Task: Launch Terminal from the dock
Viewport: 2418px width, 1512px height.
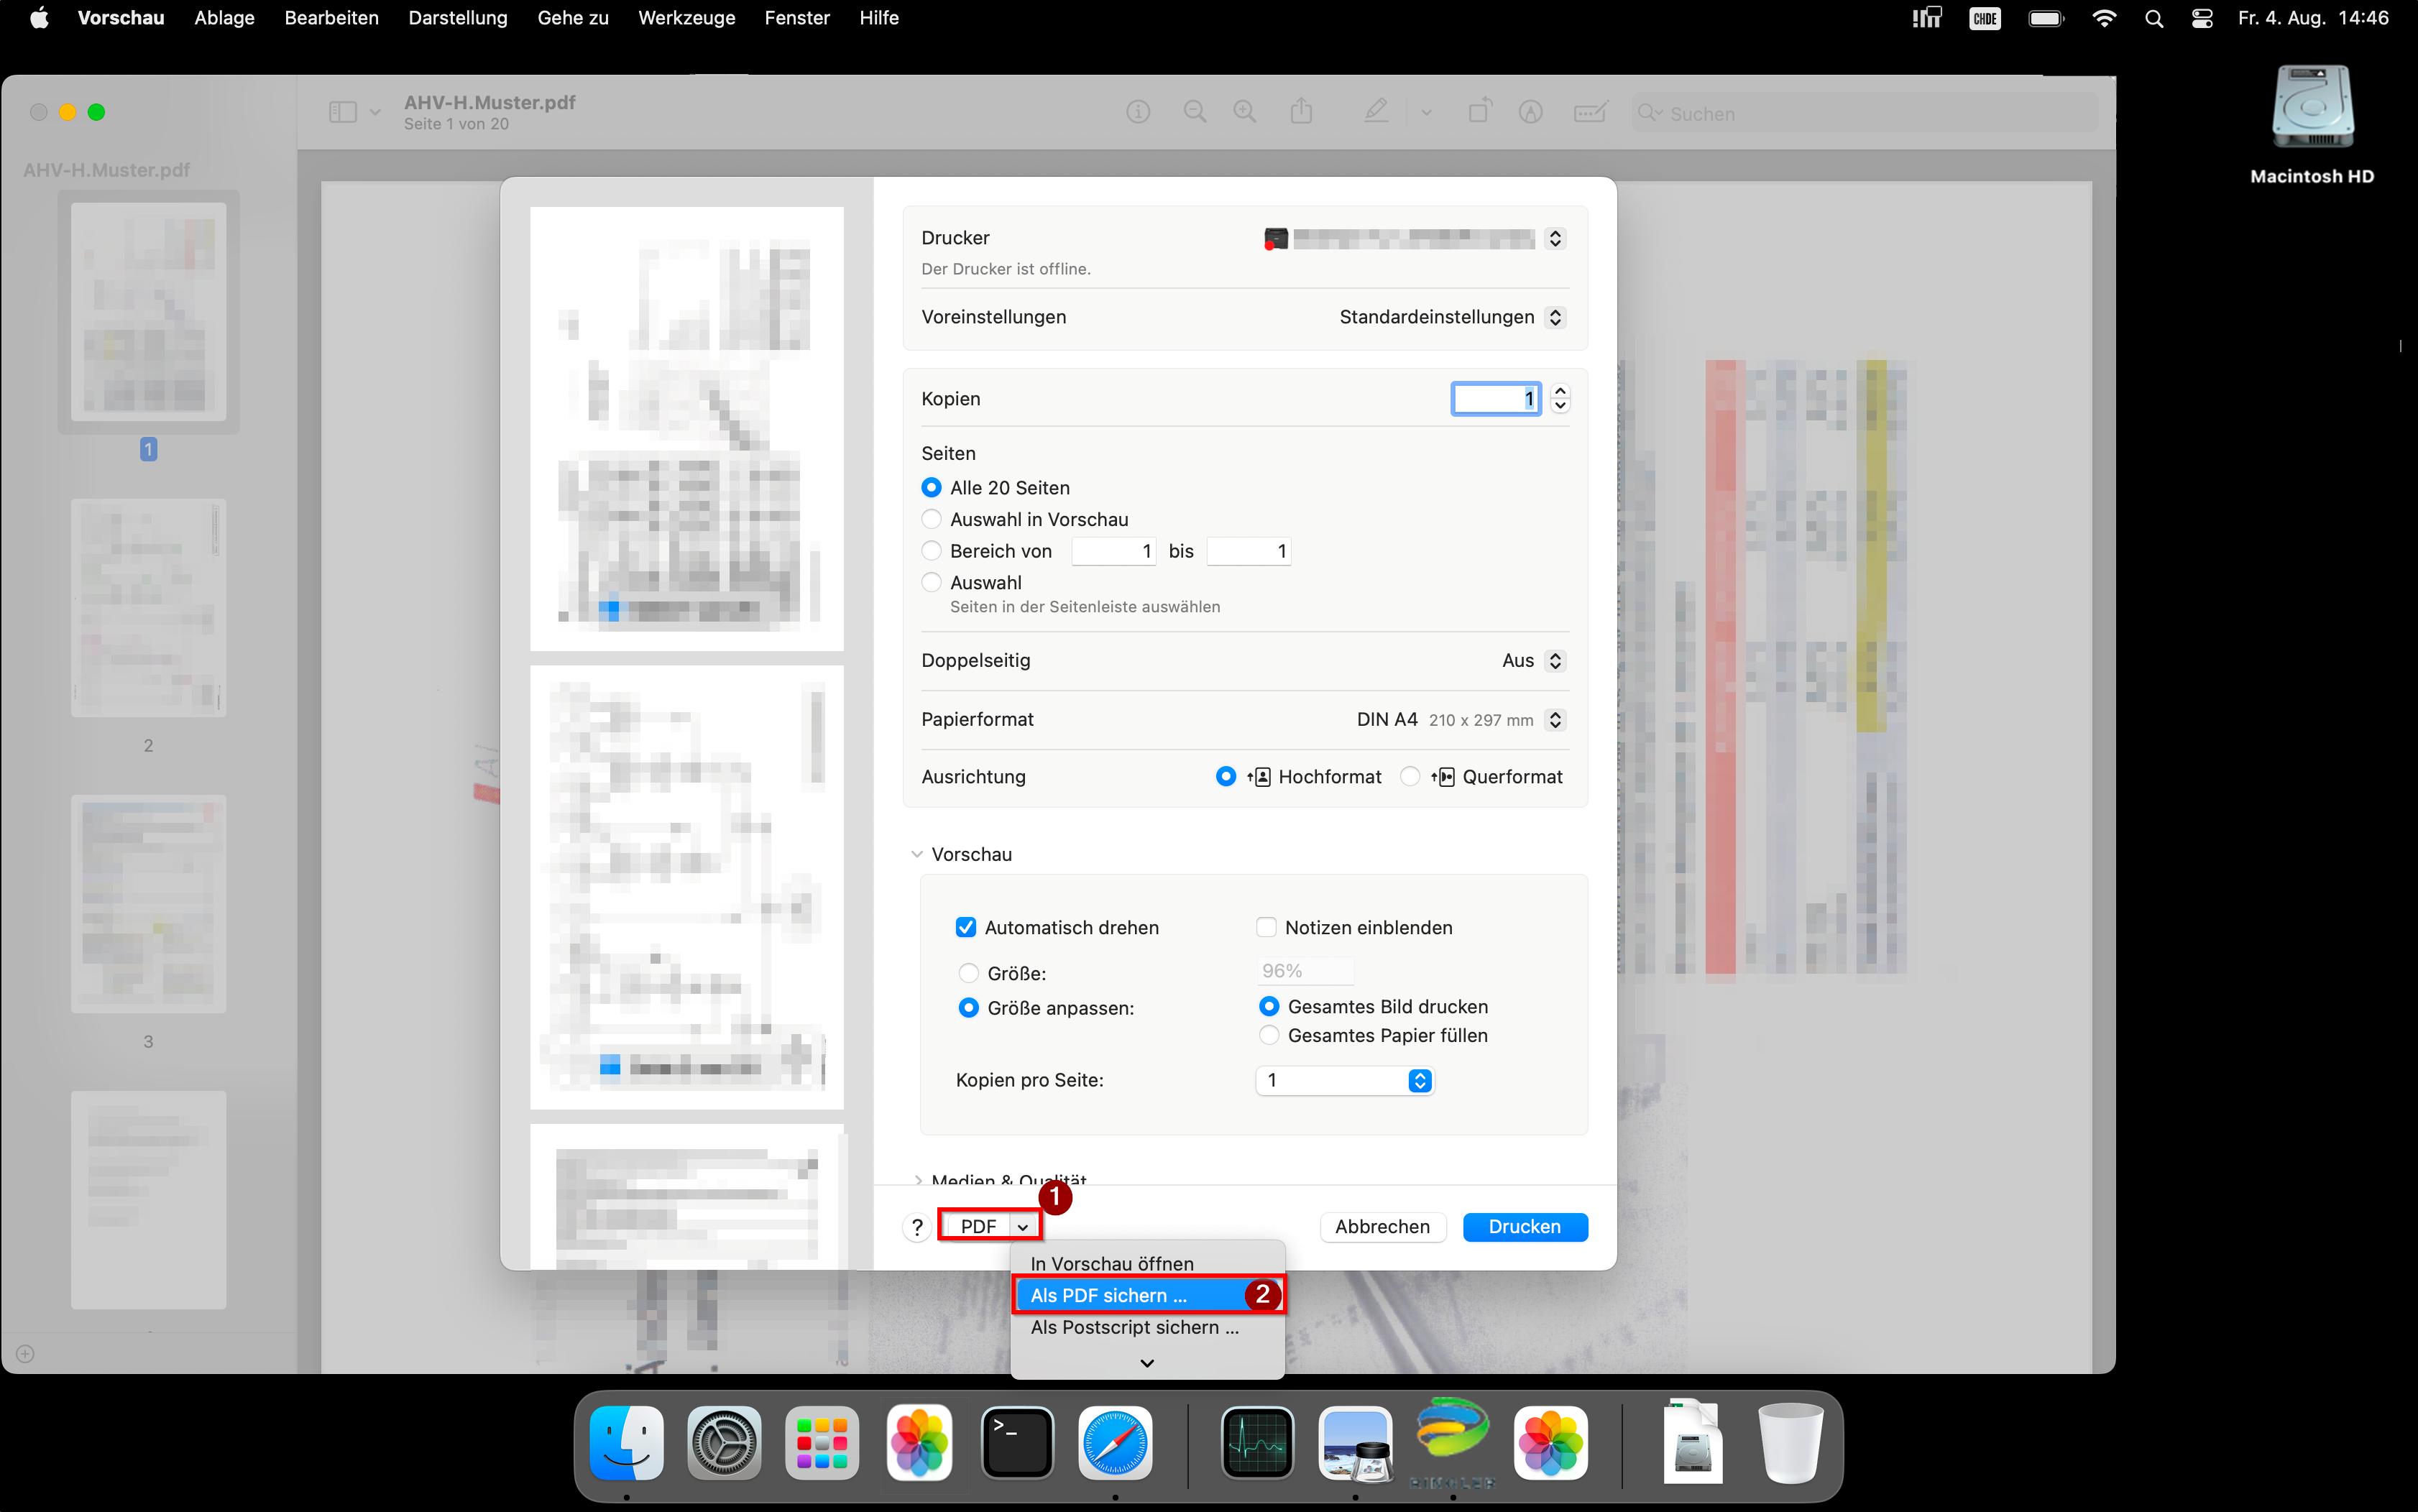Action: [x=1017, y=1443]
